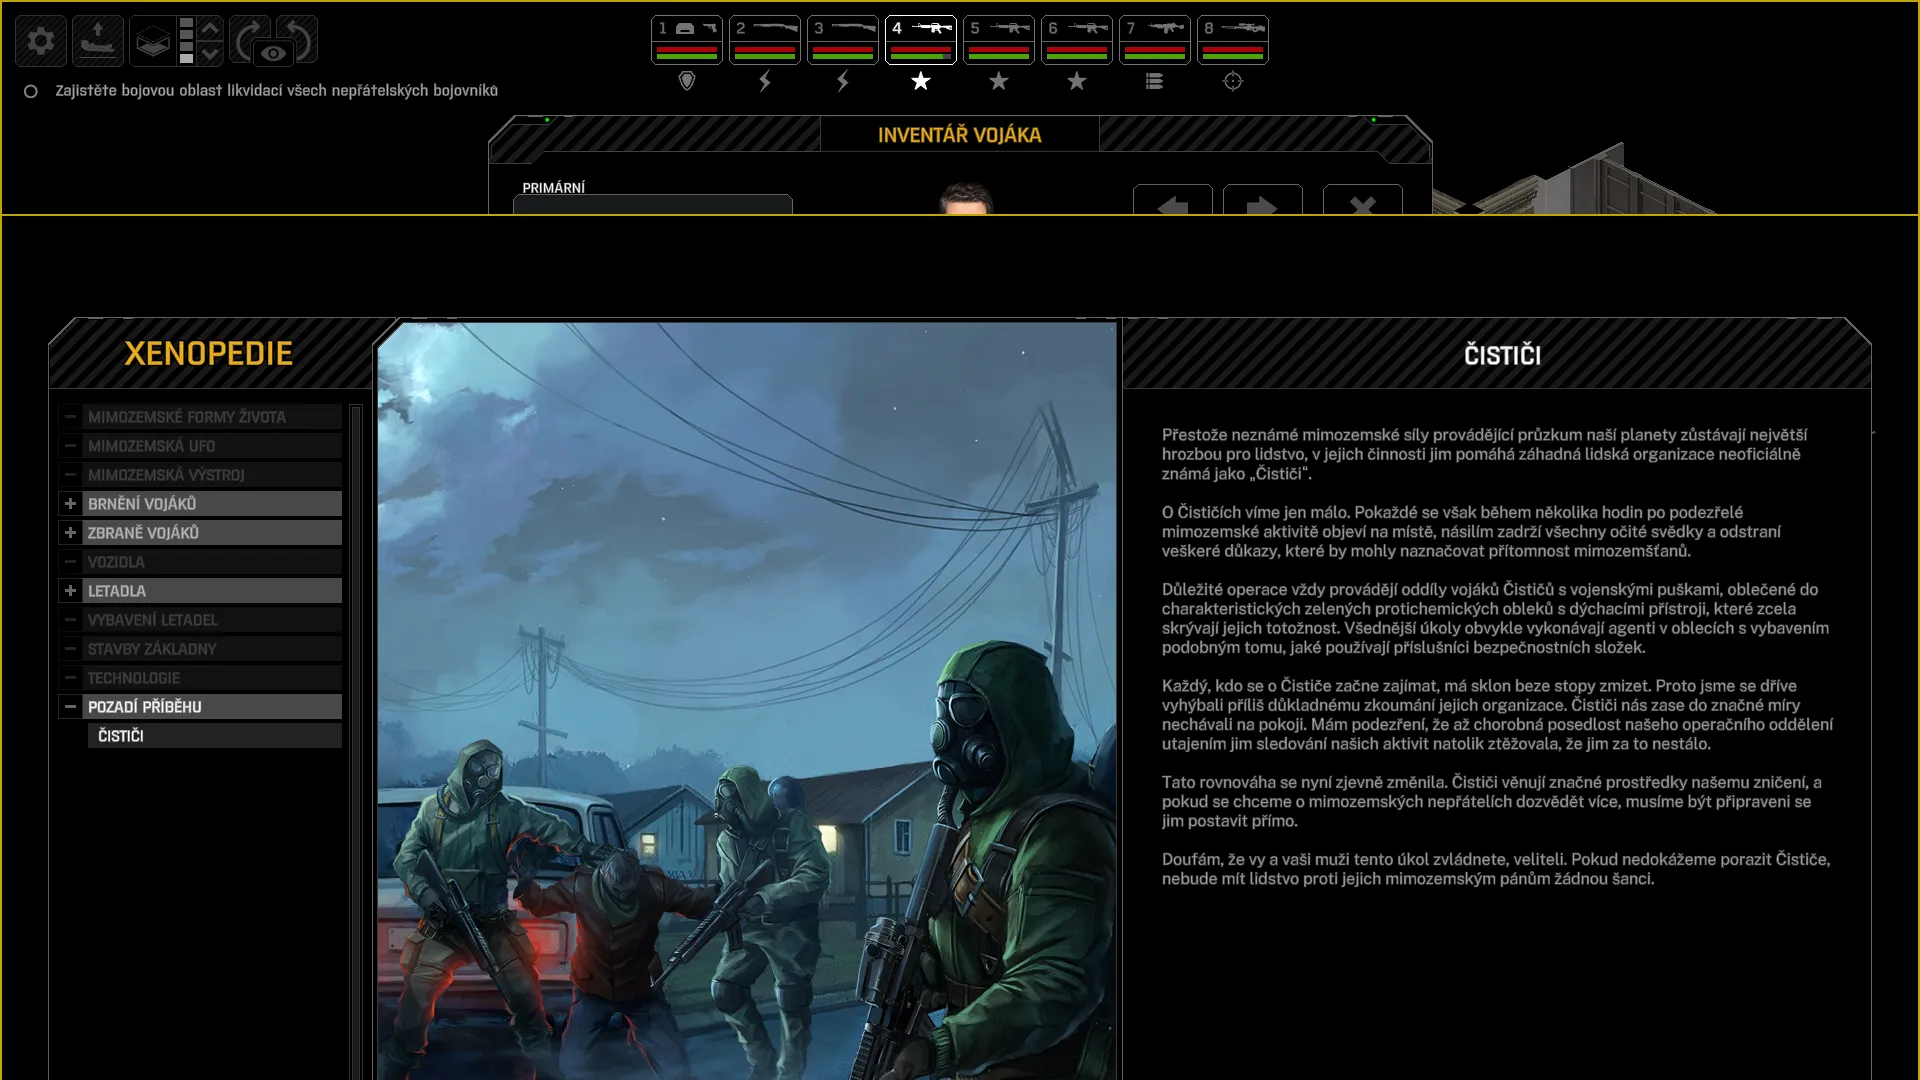Click lightning role icon under soldier 3
The height and width of the screenshot is (1080, 1920).
point(843,81)
